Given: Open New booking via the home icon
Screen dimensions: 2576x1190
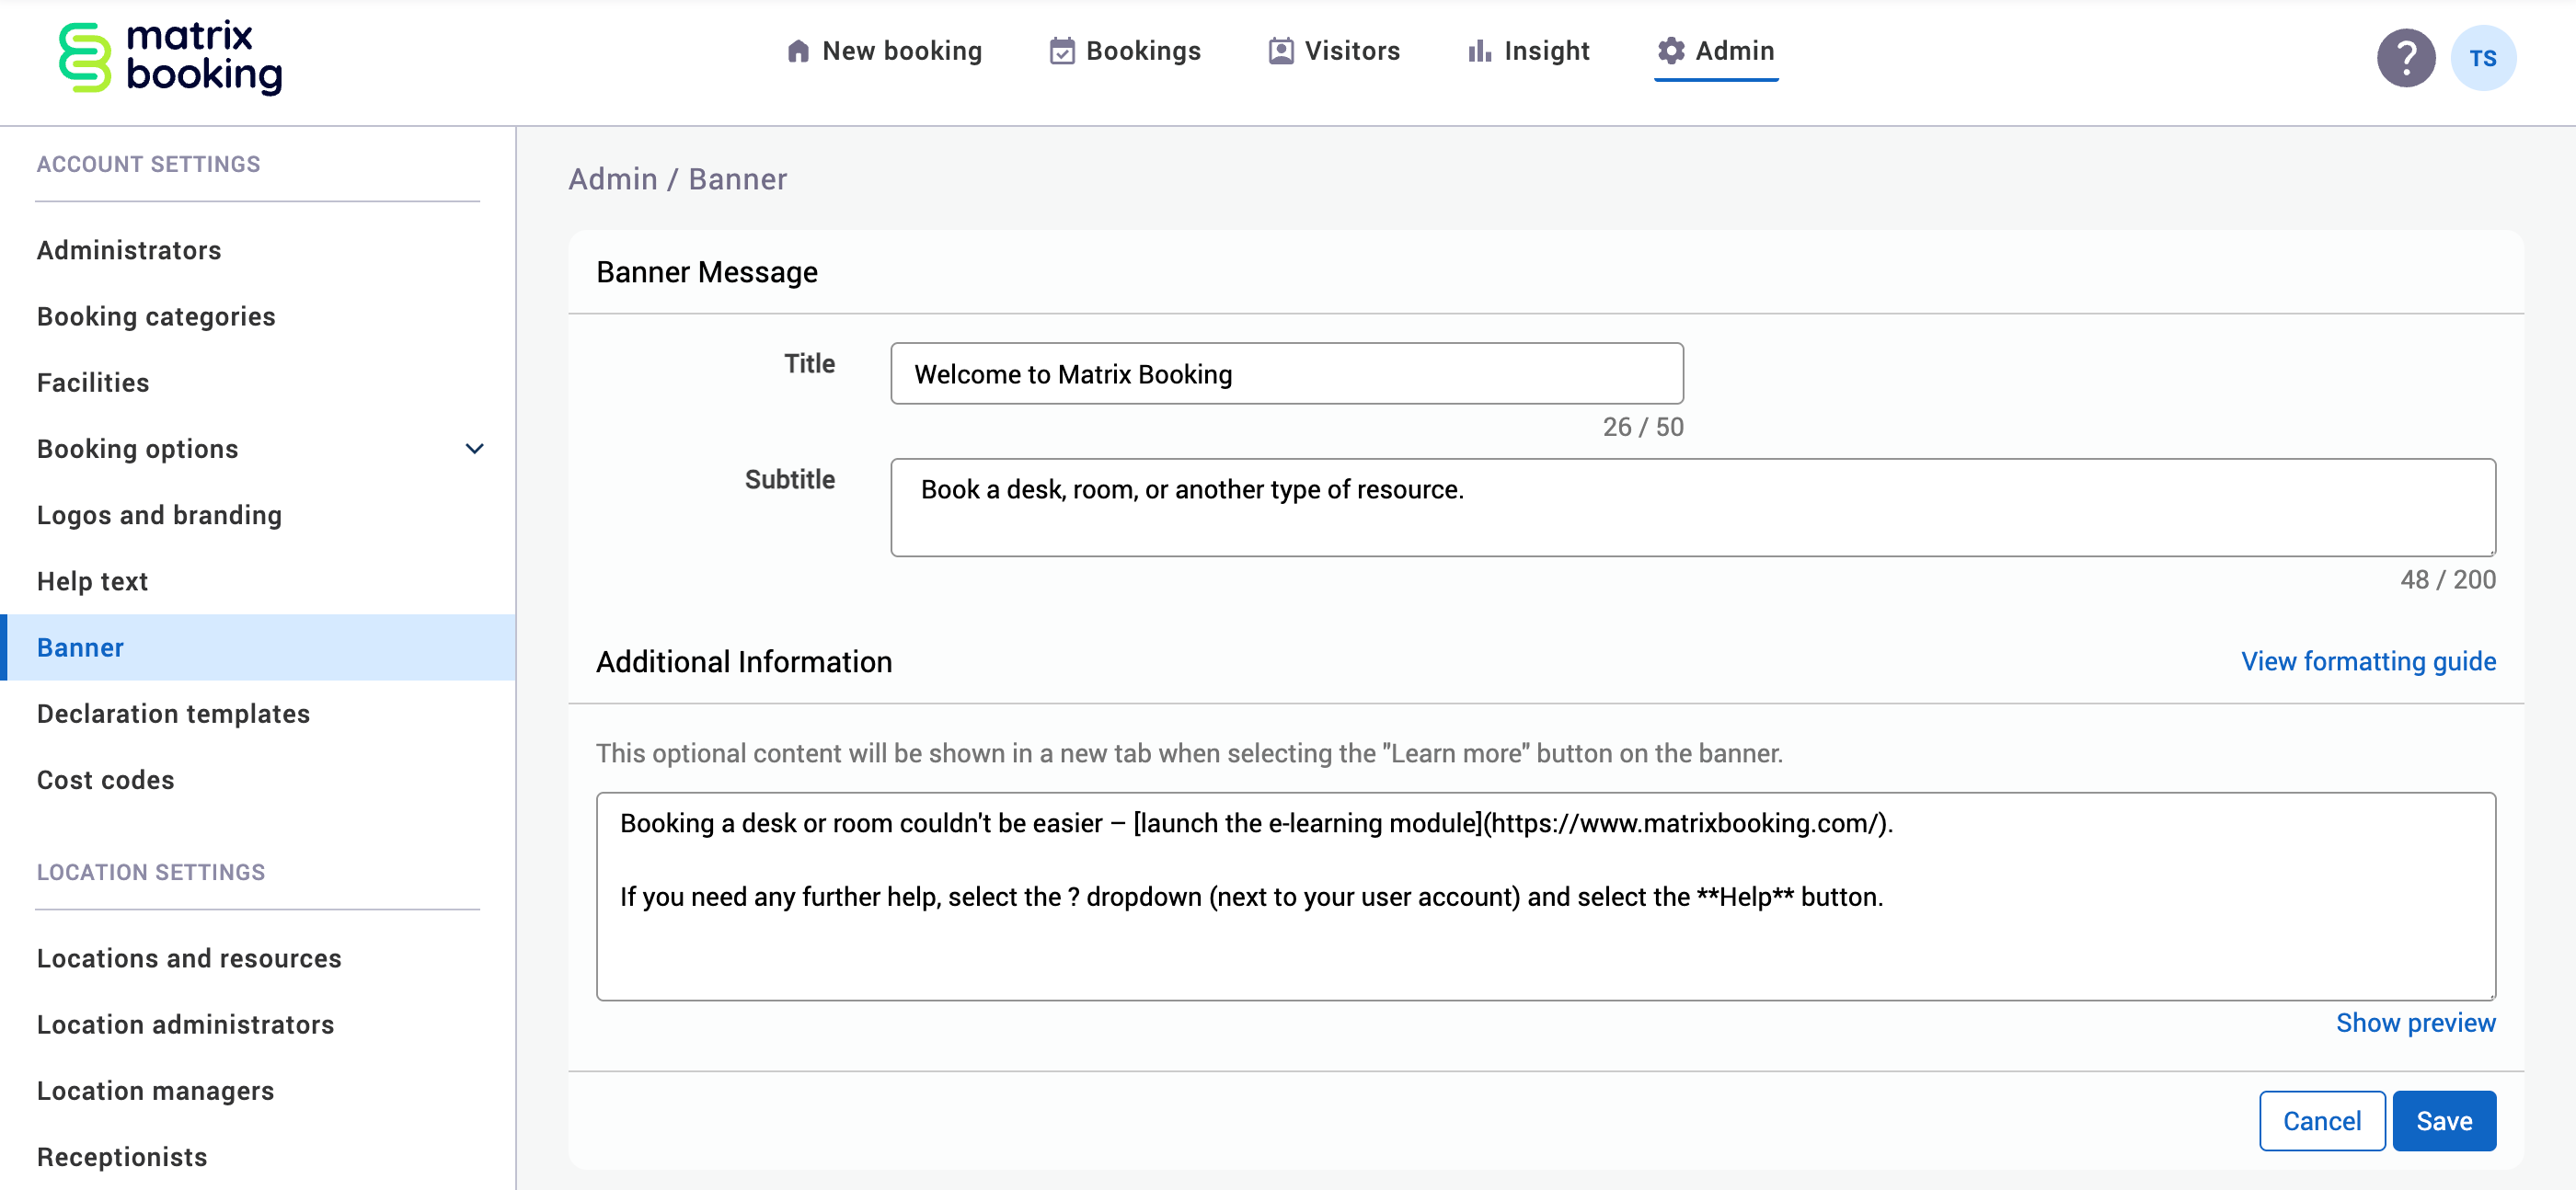Looking at the screenshot, I should point(799,50).
